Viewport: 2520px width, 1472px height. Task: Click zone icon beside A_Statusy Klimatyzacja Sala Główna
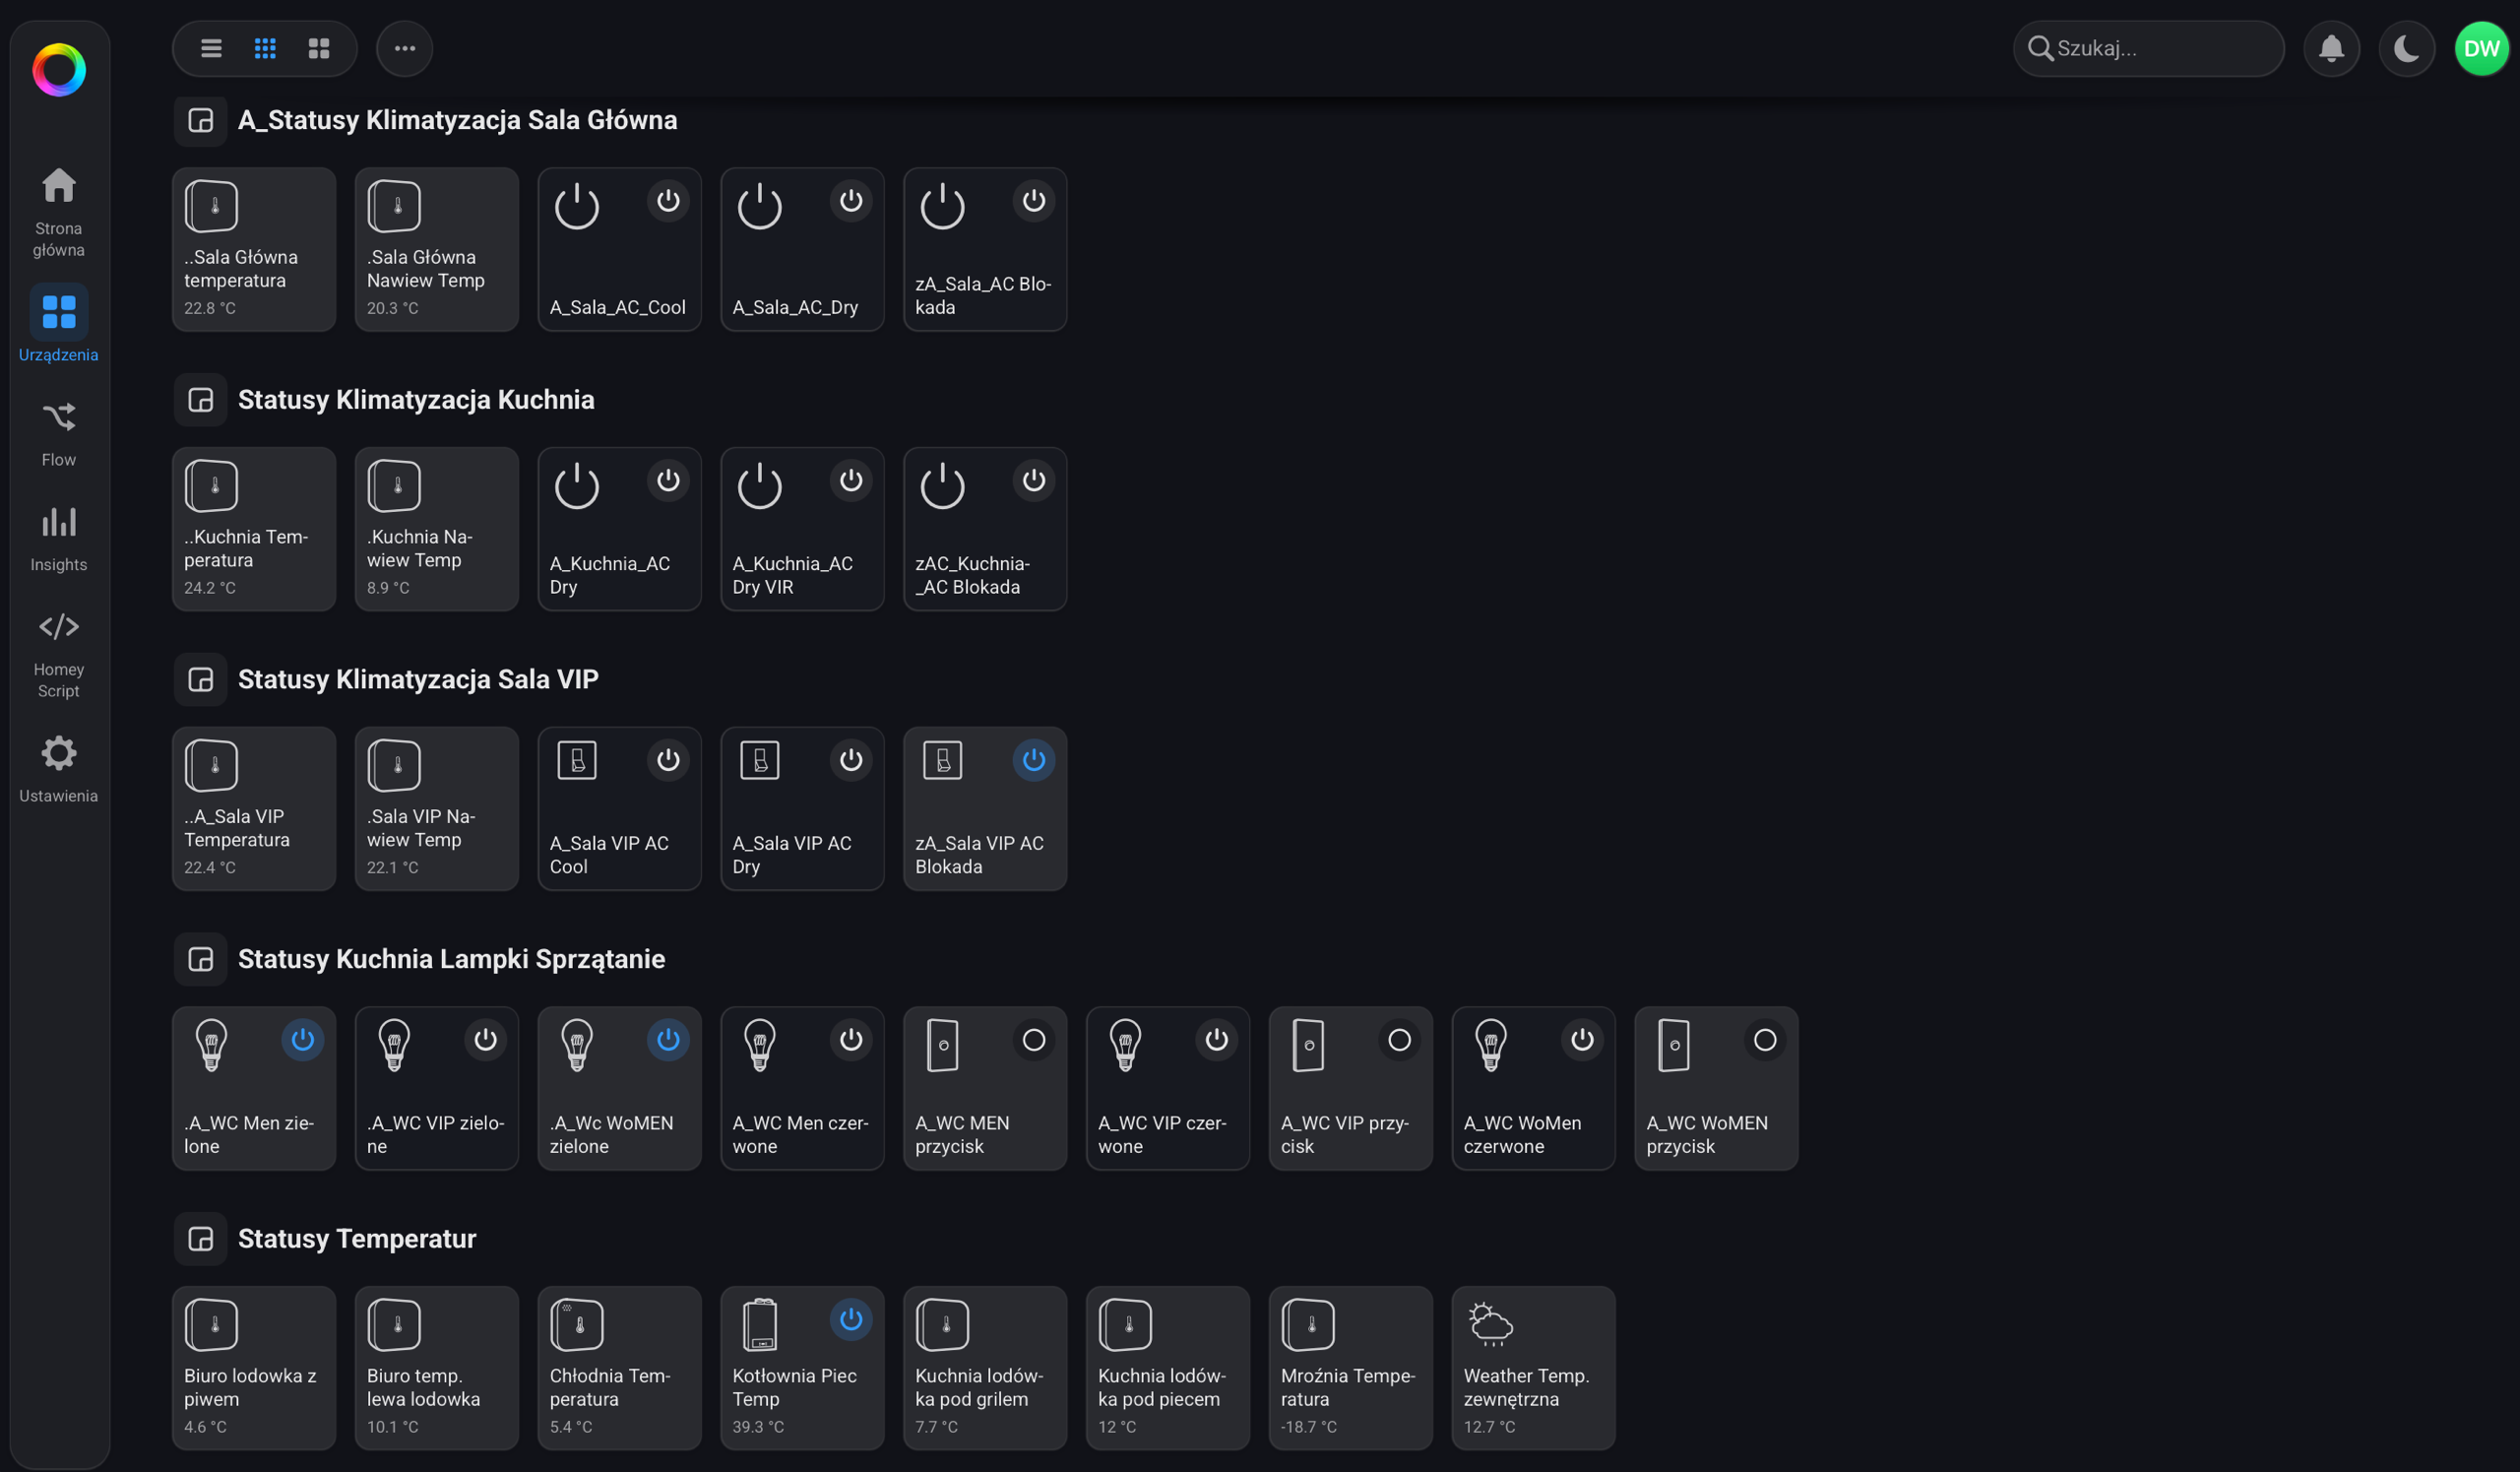[201, 121]
